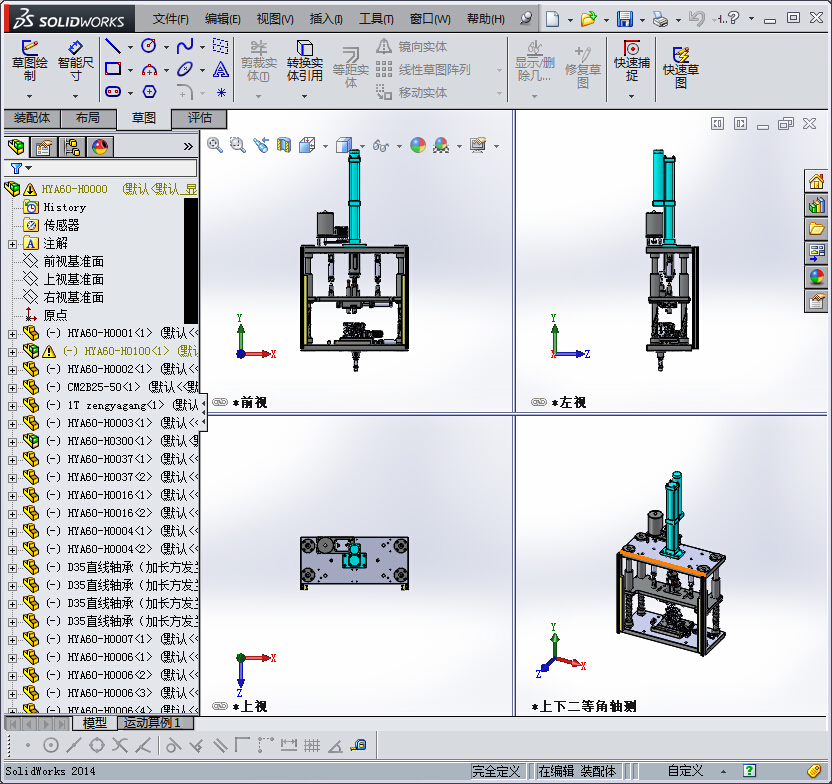Click the Section View icon in view toolbar
Screen dimensions: 832x784
[x=284, y=145]
